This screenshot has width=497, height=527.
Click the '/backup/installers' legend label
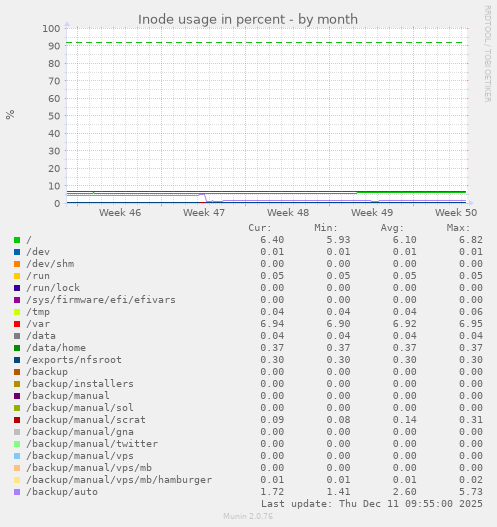tap(80, 384)
